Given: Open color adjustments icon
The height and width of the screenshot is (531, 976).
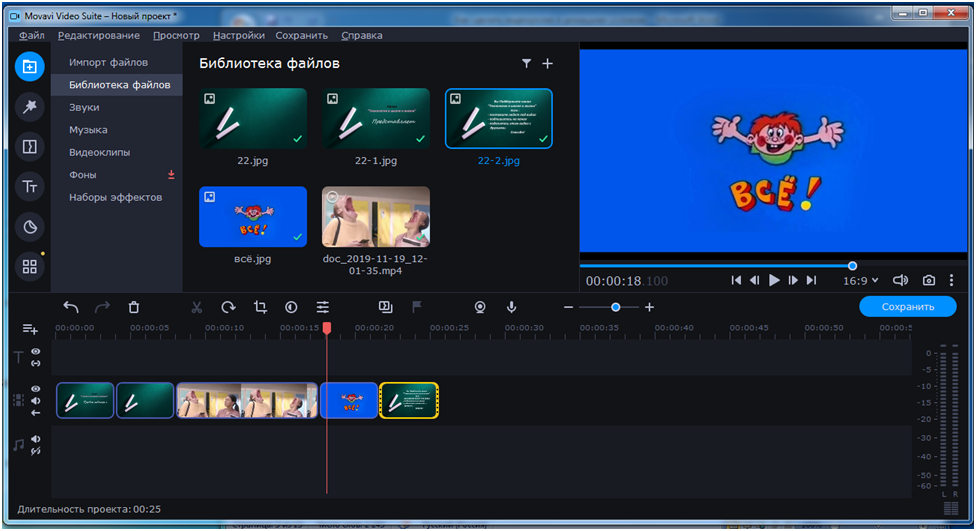Looking at the screenshot, I should (x=291, y=307).
